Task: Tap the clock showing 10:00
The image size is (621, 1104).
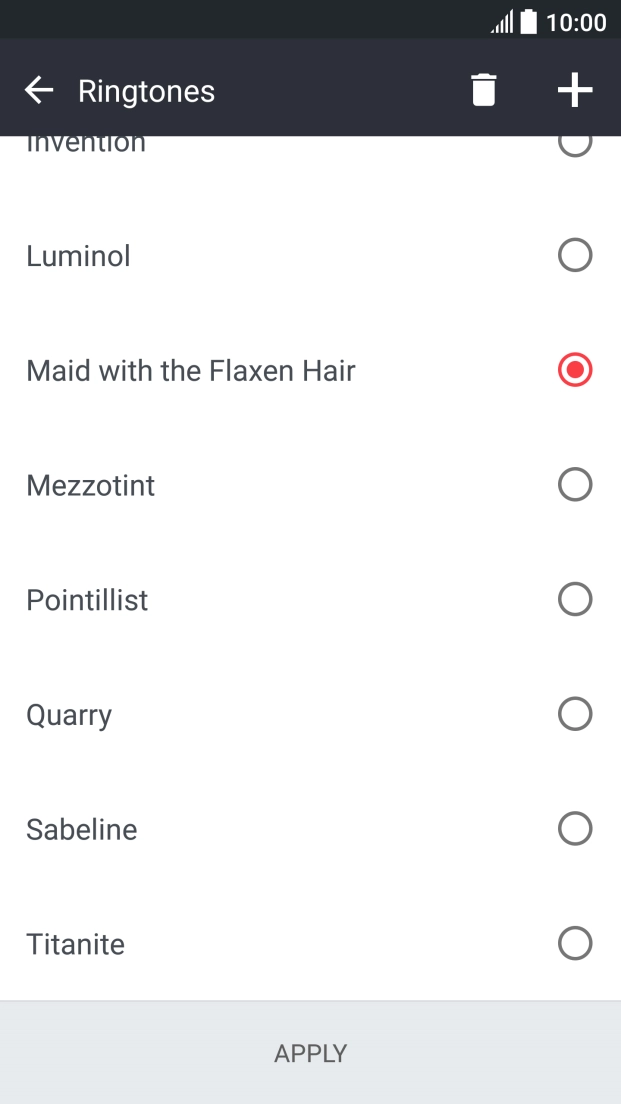Action: (x=577, y=22)
